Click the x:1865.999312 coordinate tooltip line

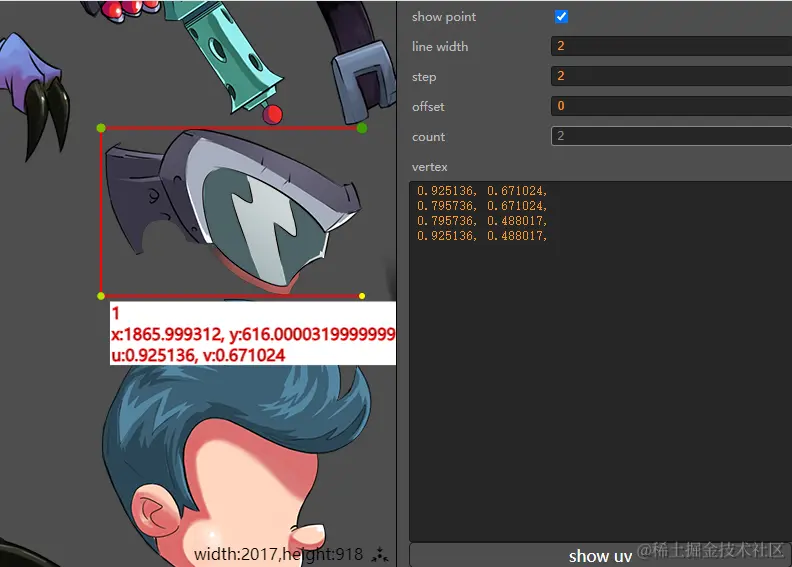click(253, 334)
